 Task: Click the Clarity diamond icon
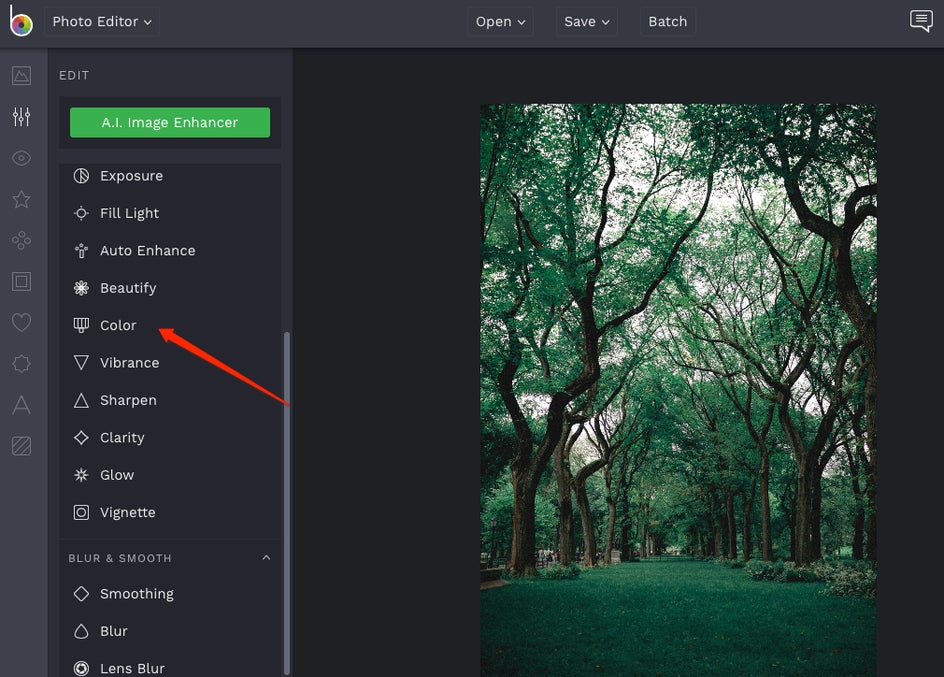81,437
